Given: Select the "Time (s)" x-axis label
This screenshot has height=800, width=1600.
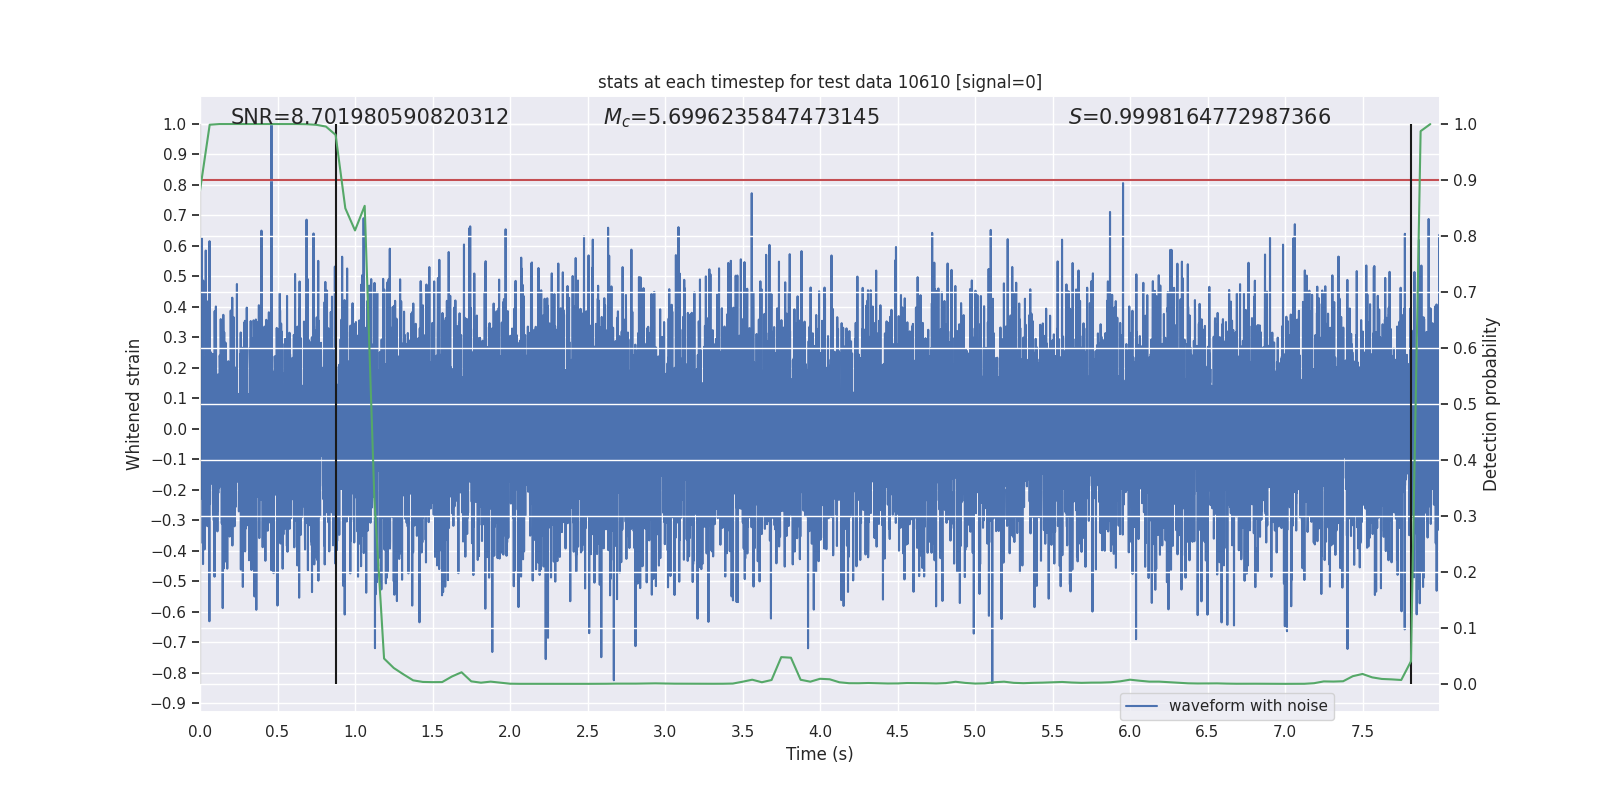Looking at the screenshot, I should pos(819,754).
